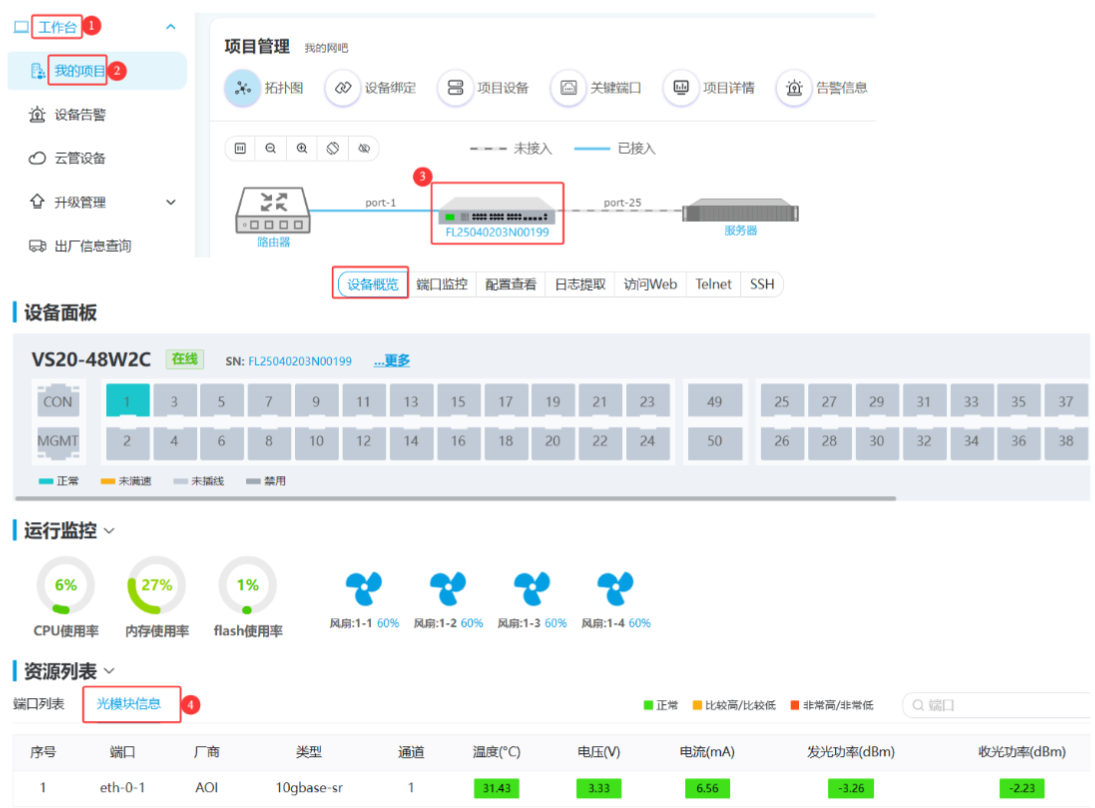Viewport: 1095px width, 808px height.
Task: Select the 服务器 server node in topology
Action: (x=740, y=212)
